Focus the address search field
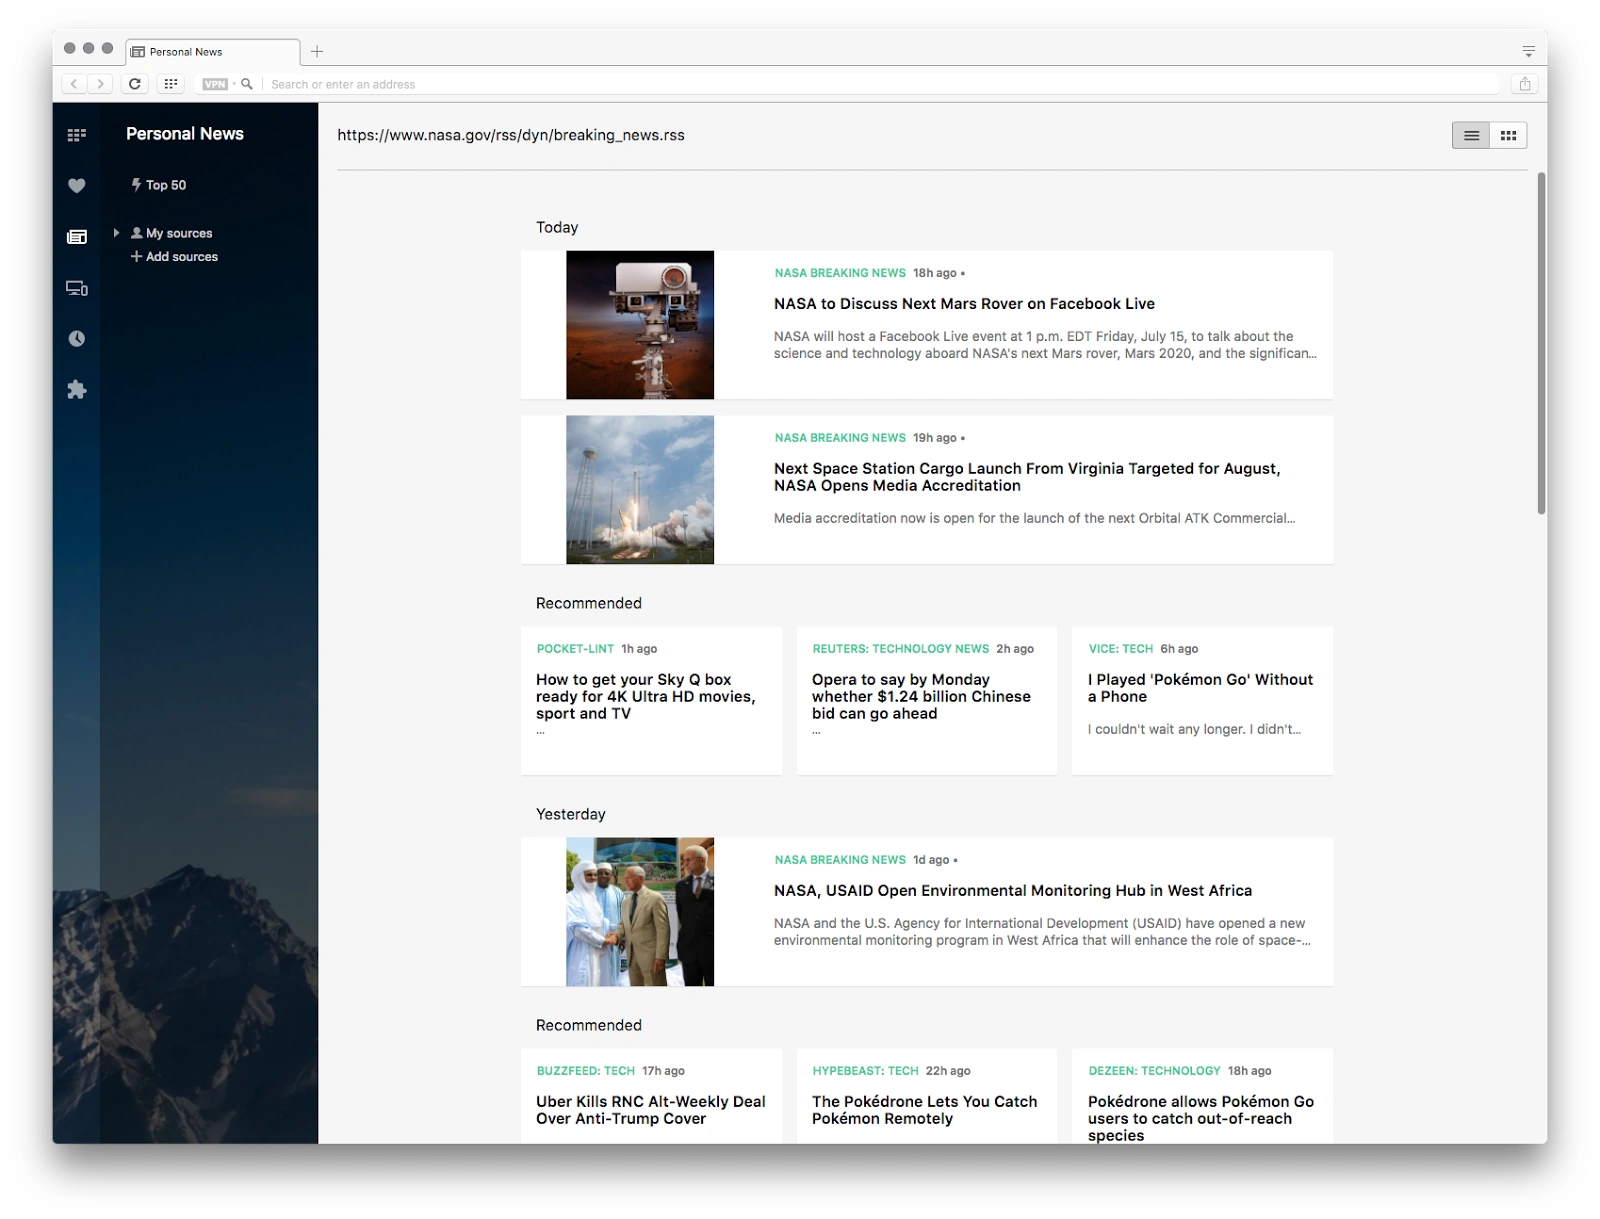This screenshot has height=1219, width=1600. click(880, 84)
